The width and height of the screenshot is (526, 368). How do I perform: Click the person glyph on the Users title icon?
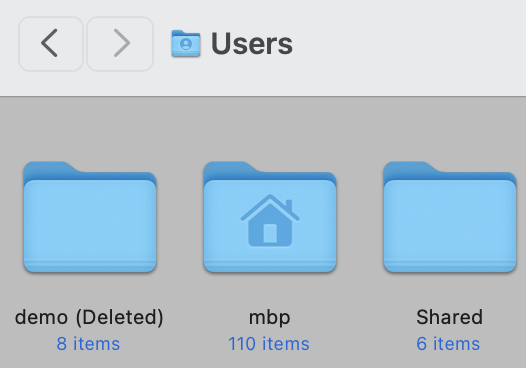[186, 44]
